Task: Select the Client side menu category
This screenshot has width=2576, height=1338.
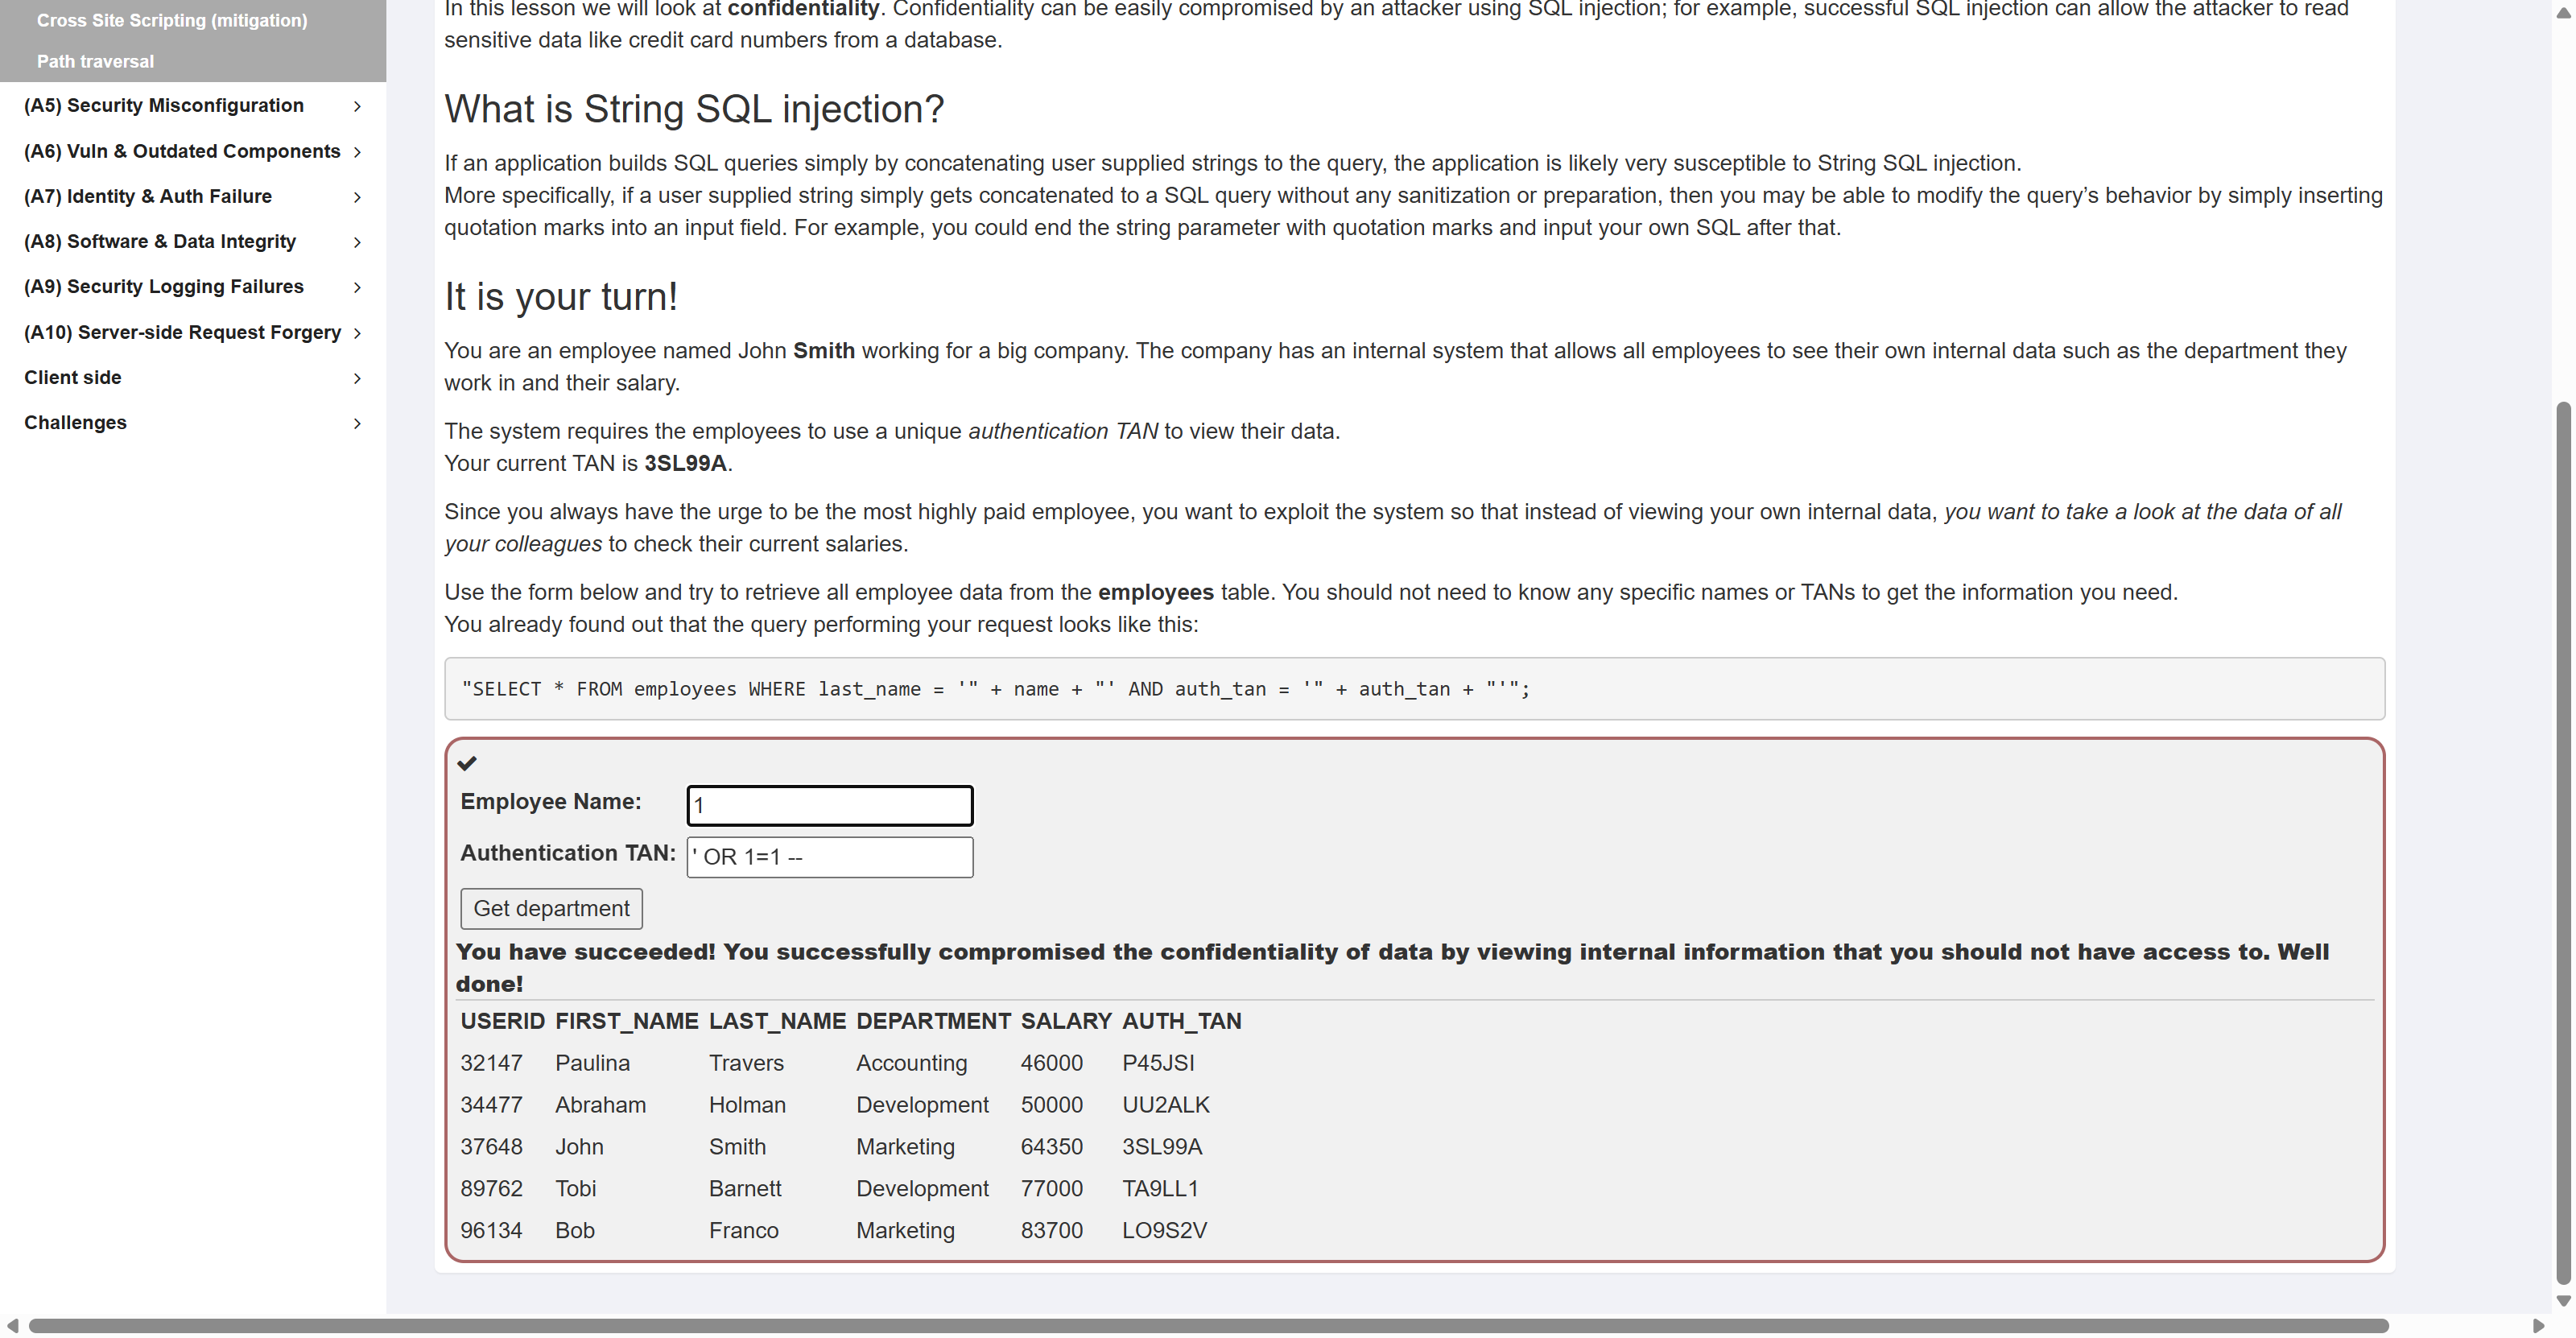Action: pos(73,378)
